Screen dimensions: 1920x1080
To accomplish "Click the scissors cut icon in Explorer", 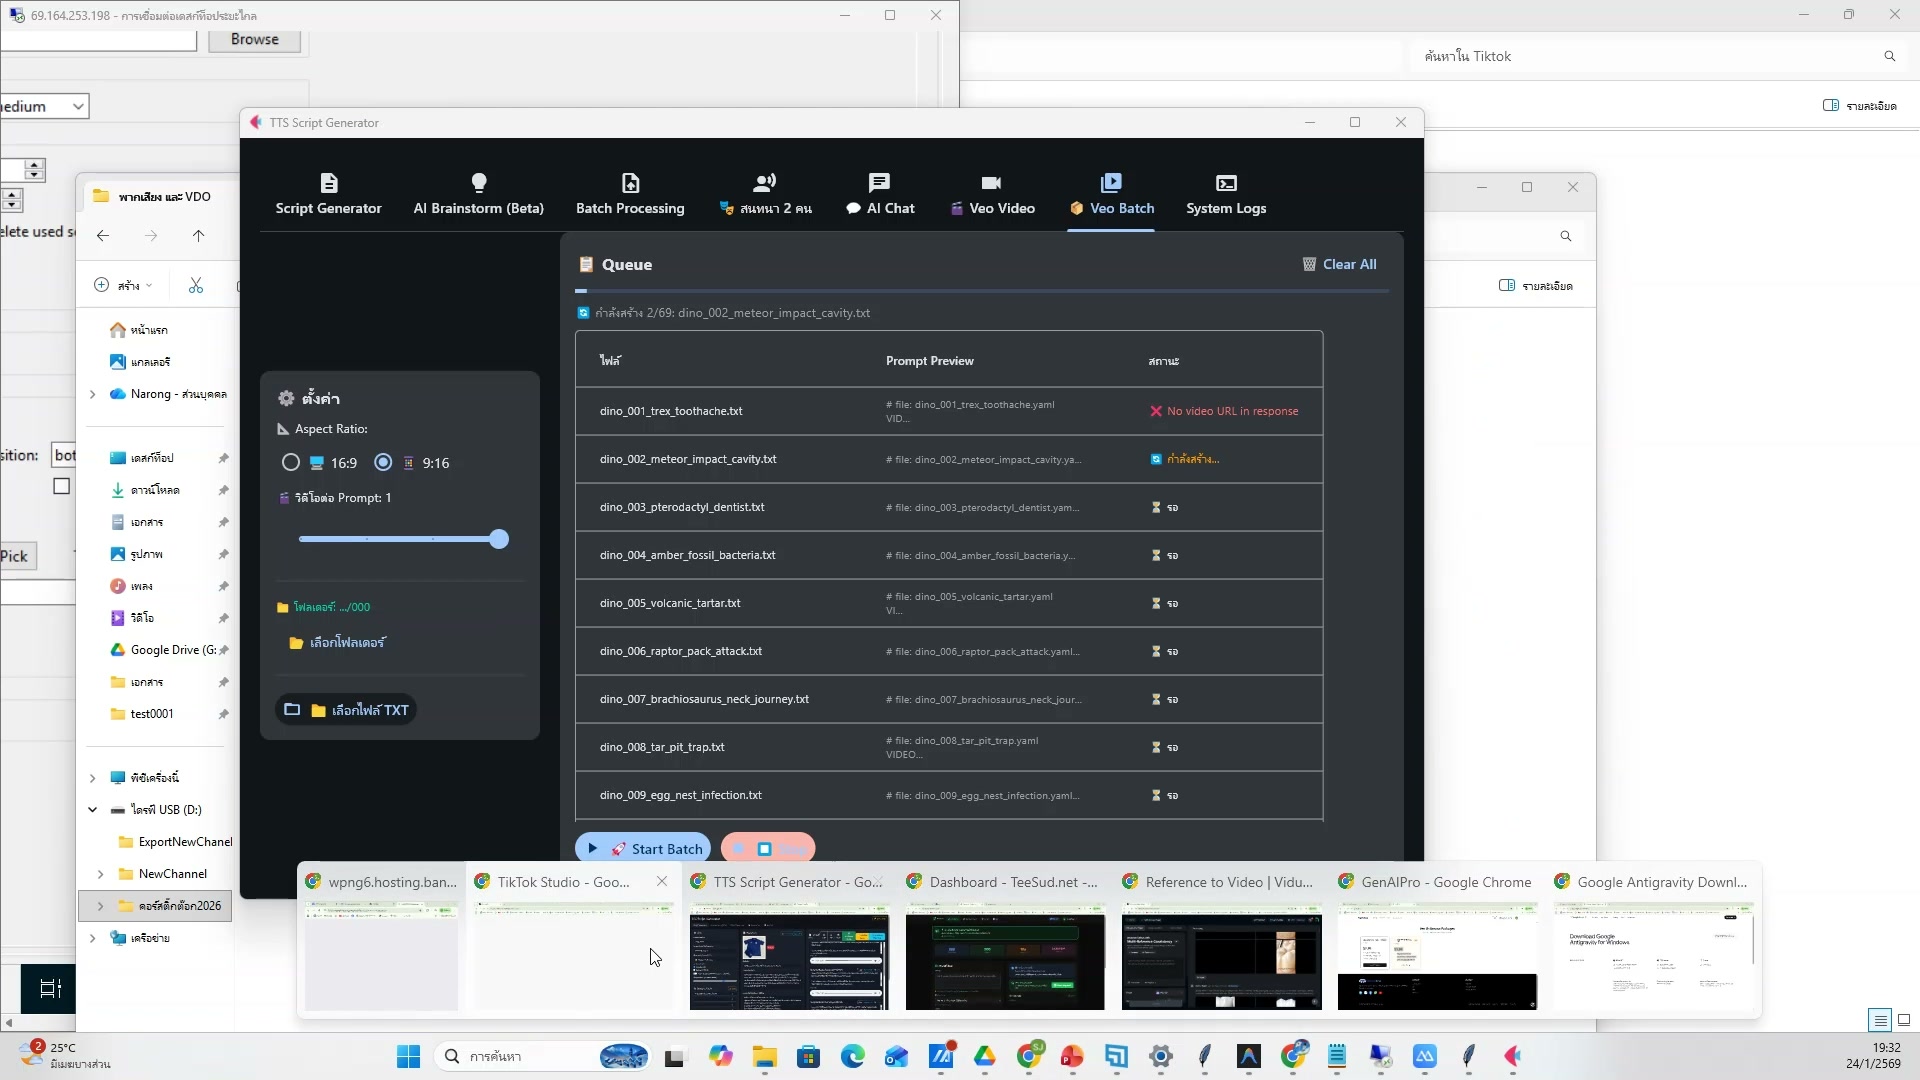I will (x=196, y=286).
